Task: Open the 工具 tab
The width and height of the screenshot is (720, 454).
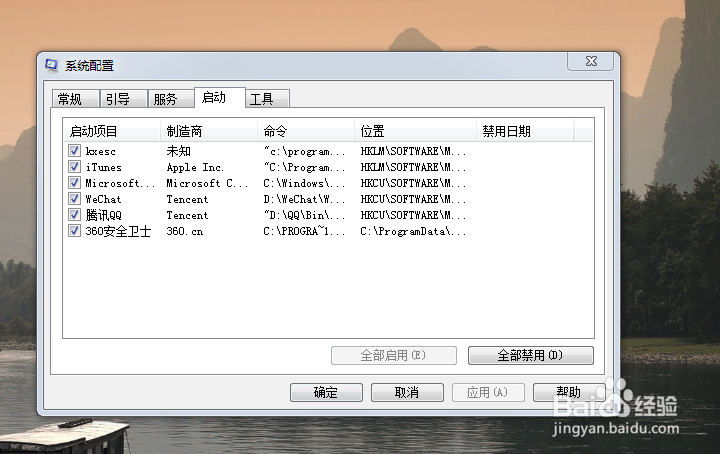Action: click(x=267, y=99)
